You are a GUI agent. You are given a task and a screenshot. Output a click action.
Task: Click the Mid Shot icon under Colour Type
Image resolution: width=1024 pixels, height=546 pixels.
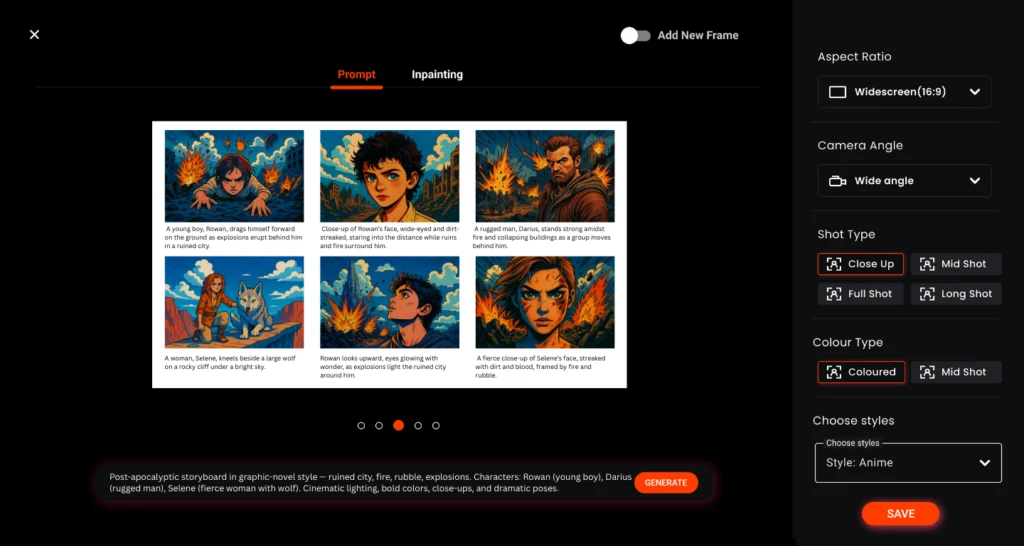click(927, 372)
